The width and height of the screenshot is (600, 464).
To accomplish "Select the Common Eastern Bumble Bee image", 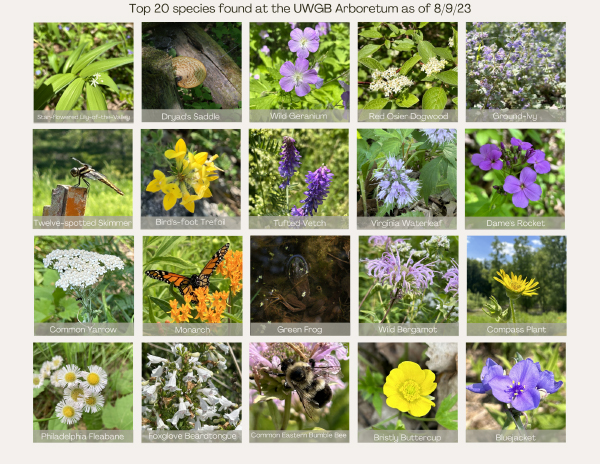I will 299,392.
